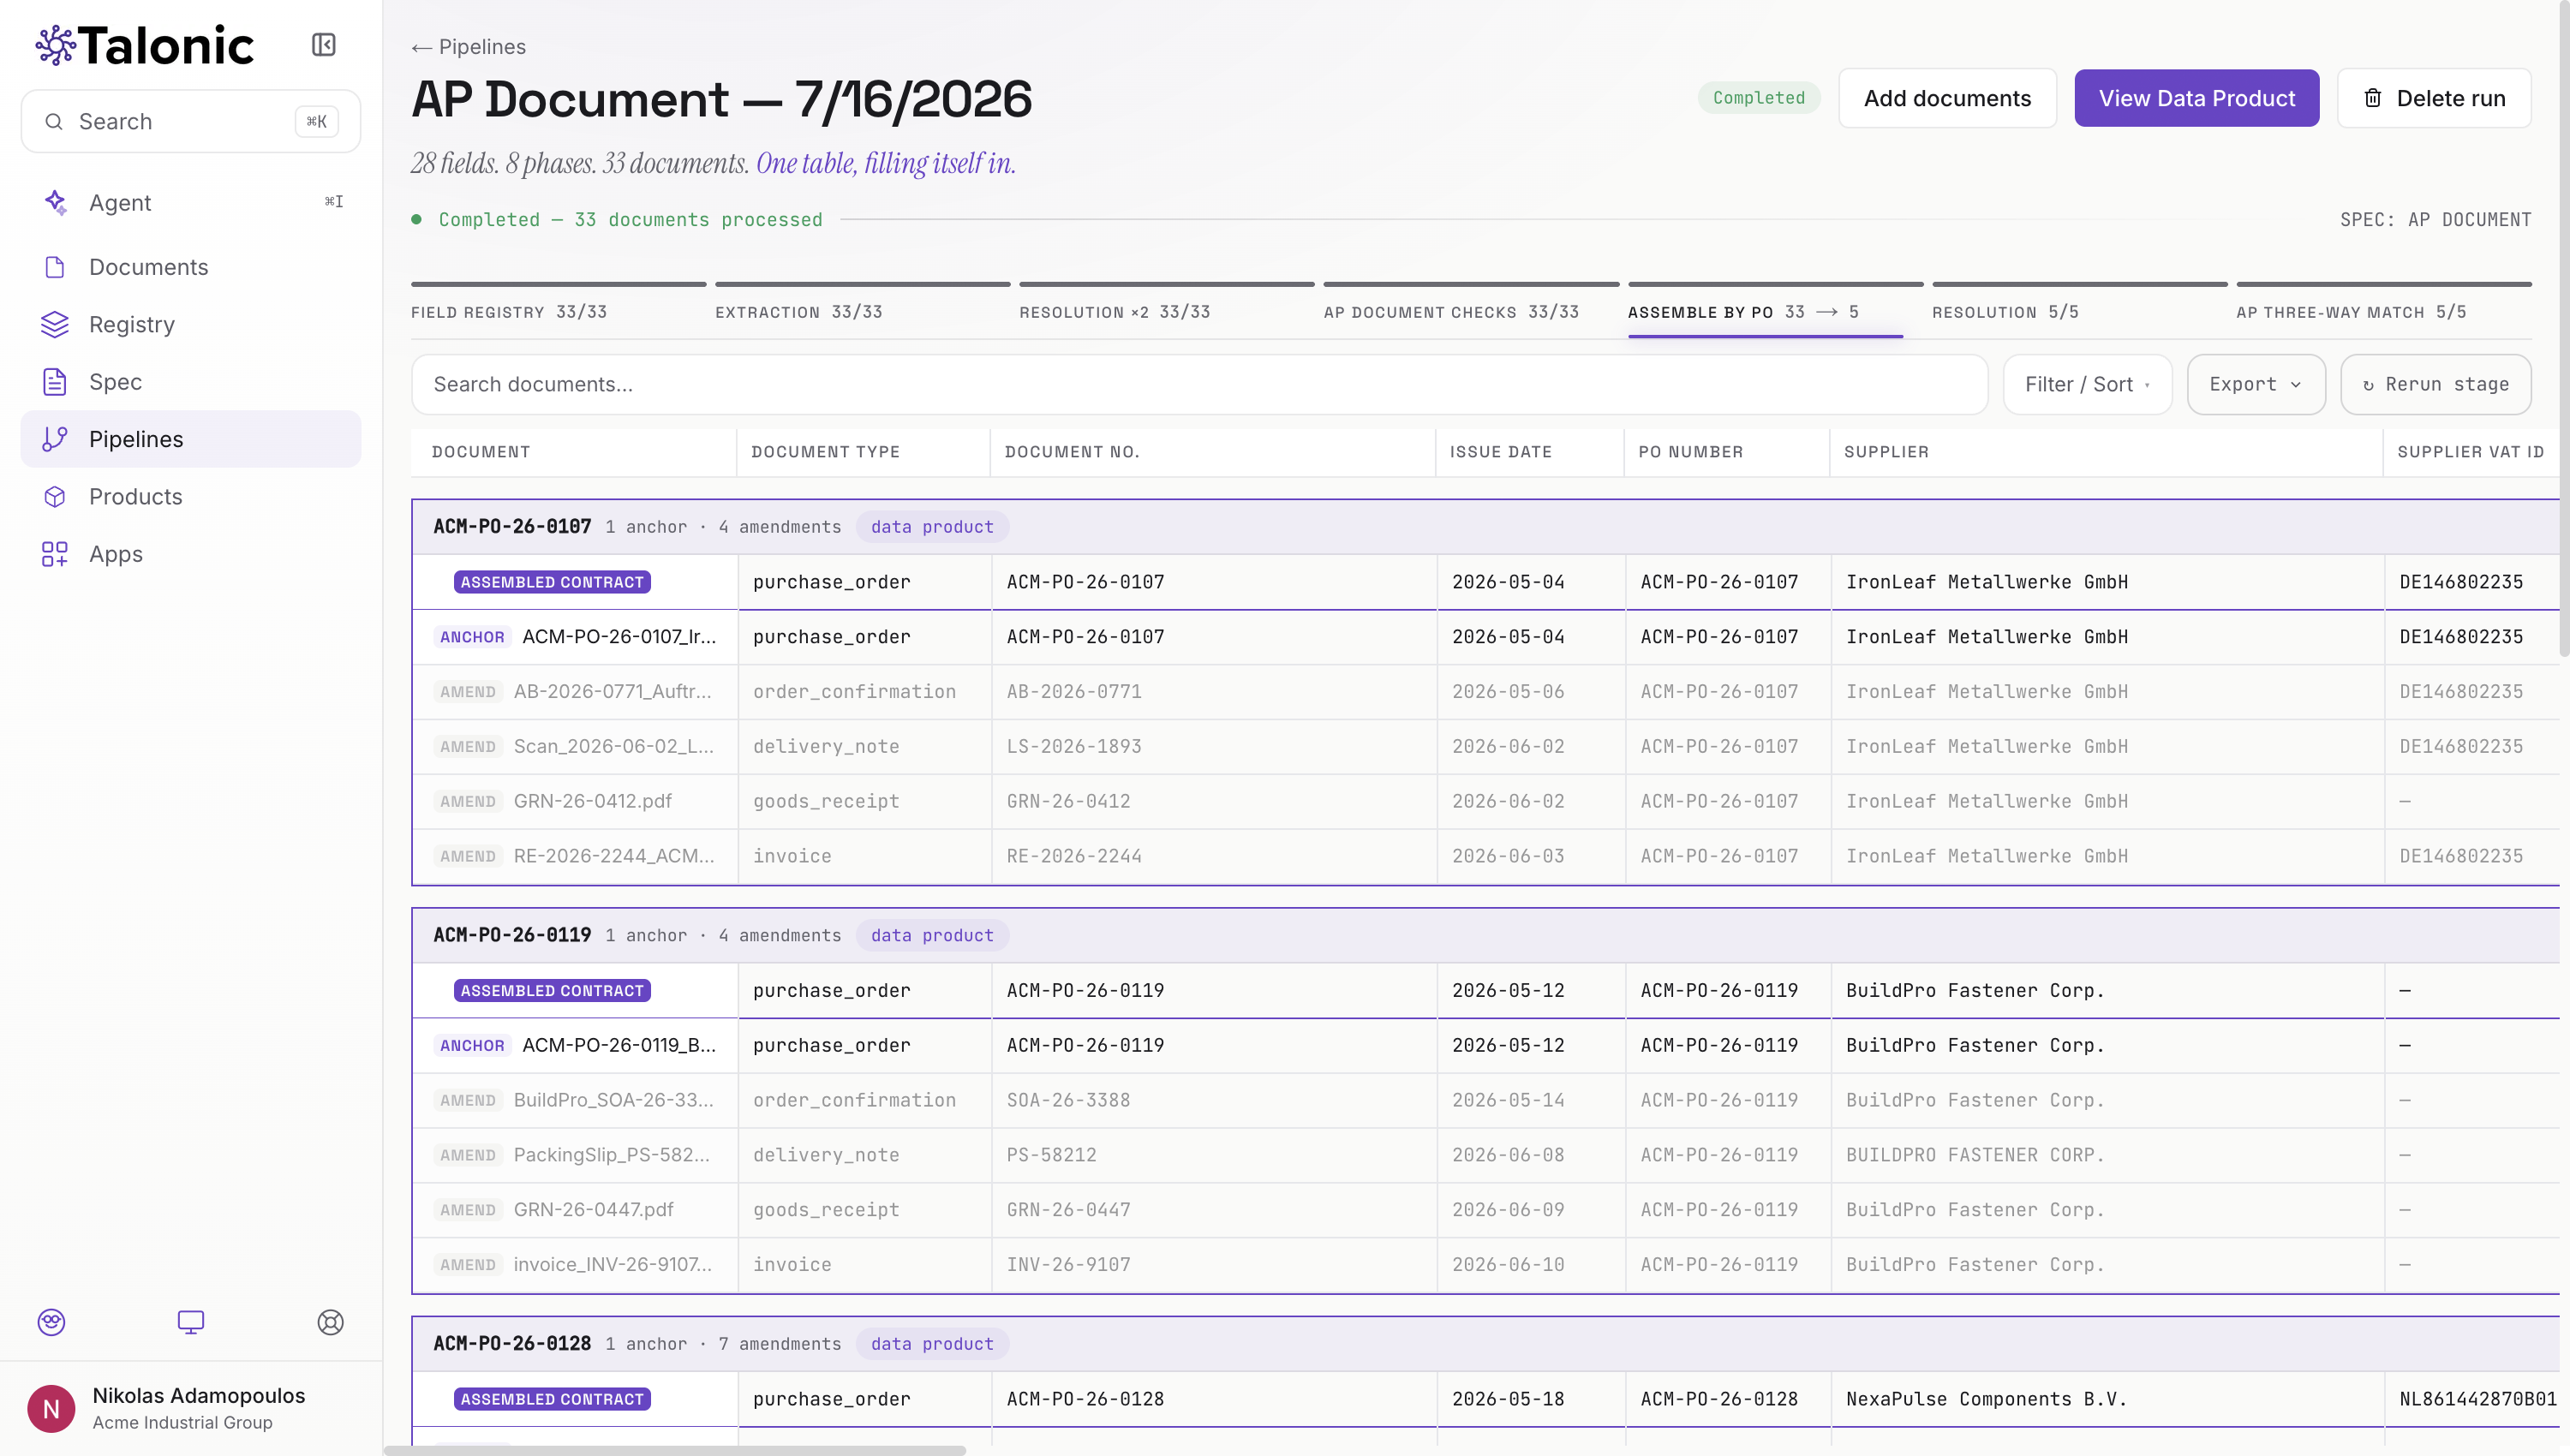Click the monitor display icon
Image resolution: width=2570 pixels, height=1456 pixels.
(190, 1322)
